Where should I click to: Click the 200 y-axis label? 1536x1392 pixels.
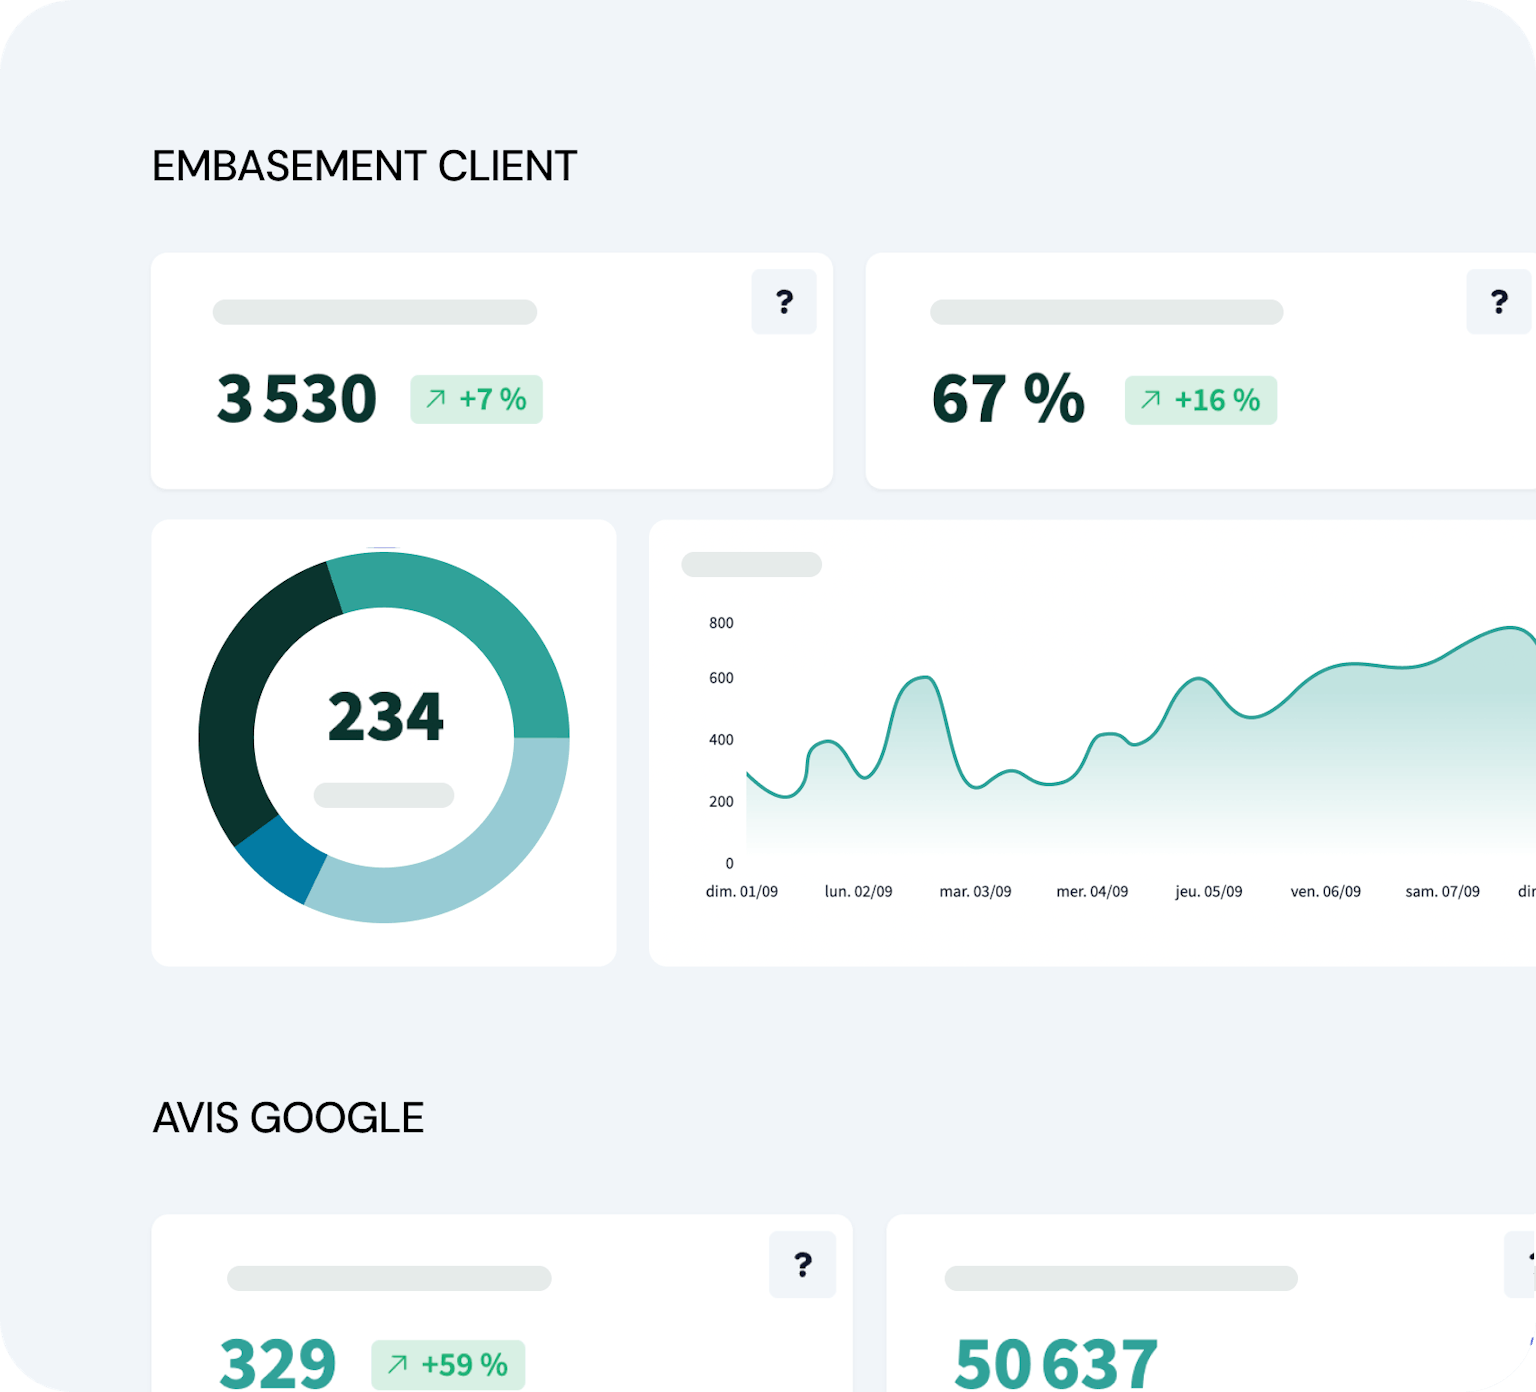coord(721,802)
